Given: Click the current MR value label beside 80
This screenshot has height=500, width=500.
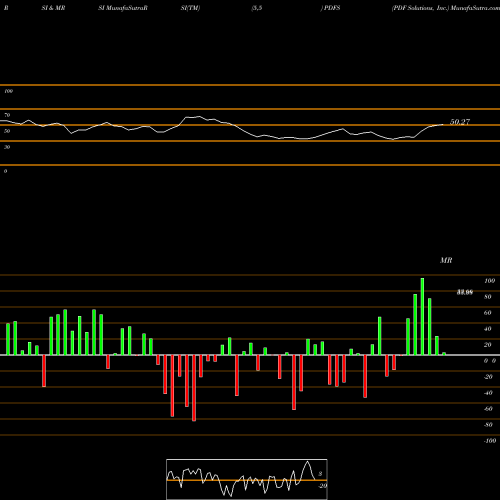Looking at the screenshot, I should point(465,292).
